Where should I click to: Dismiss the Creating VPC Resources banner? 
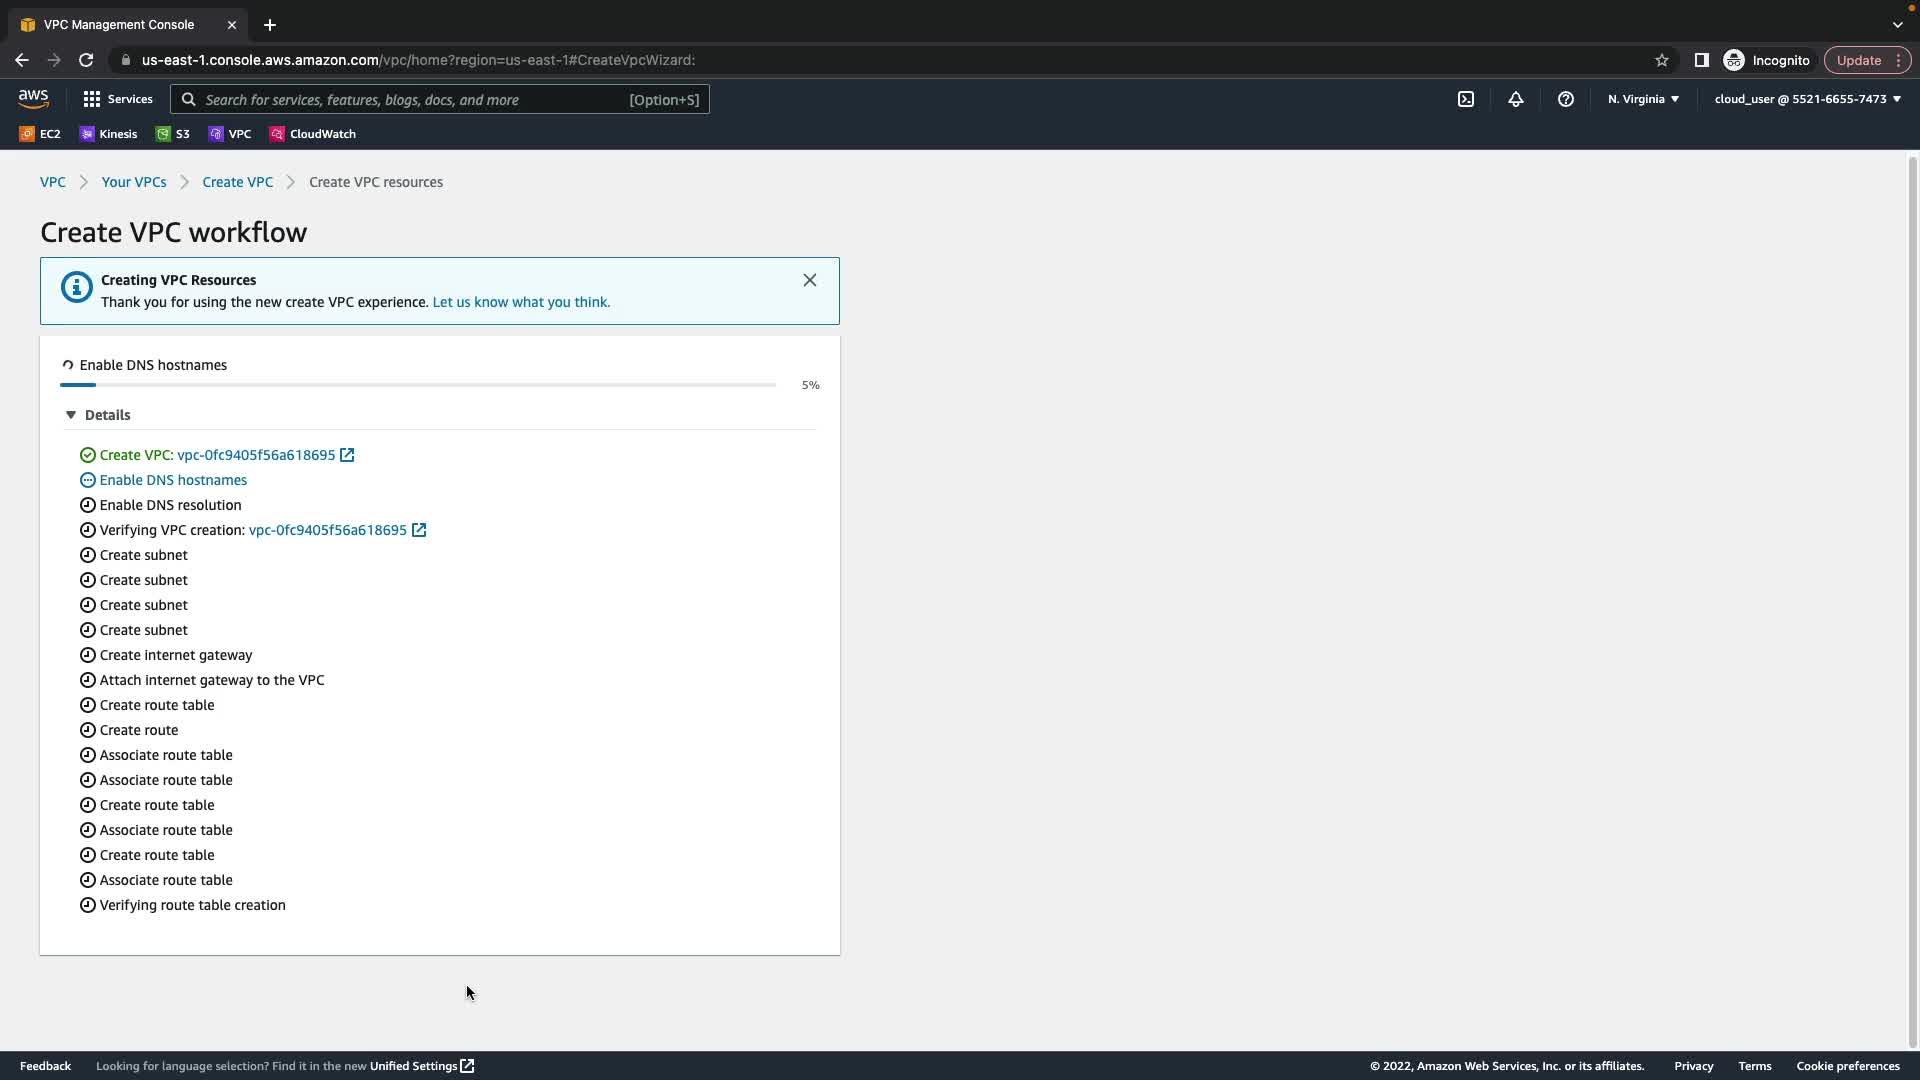(809, 280)
